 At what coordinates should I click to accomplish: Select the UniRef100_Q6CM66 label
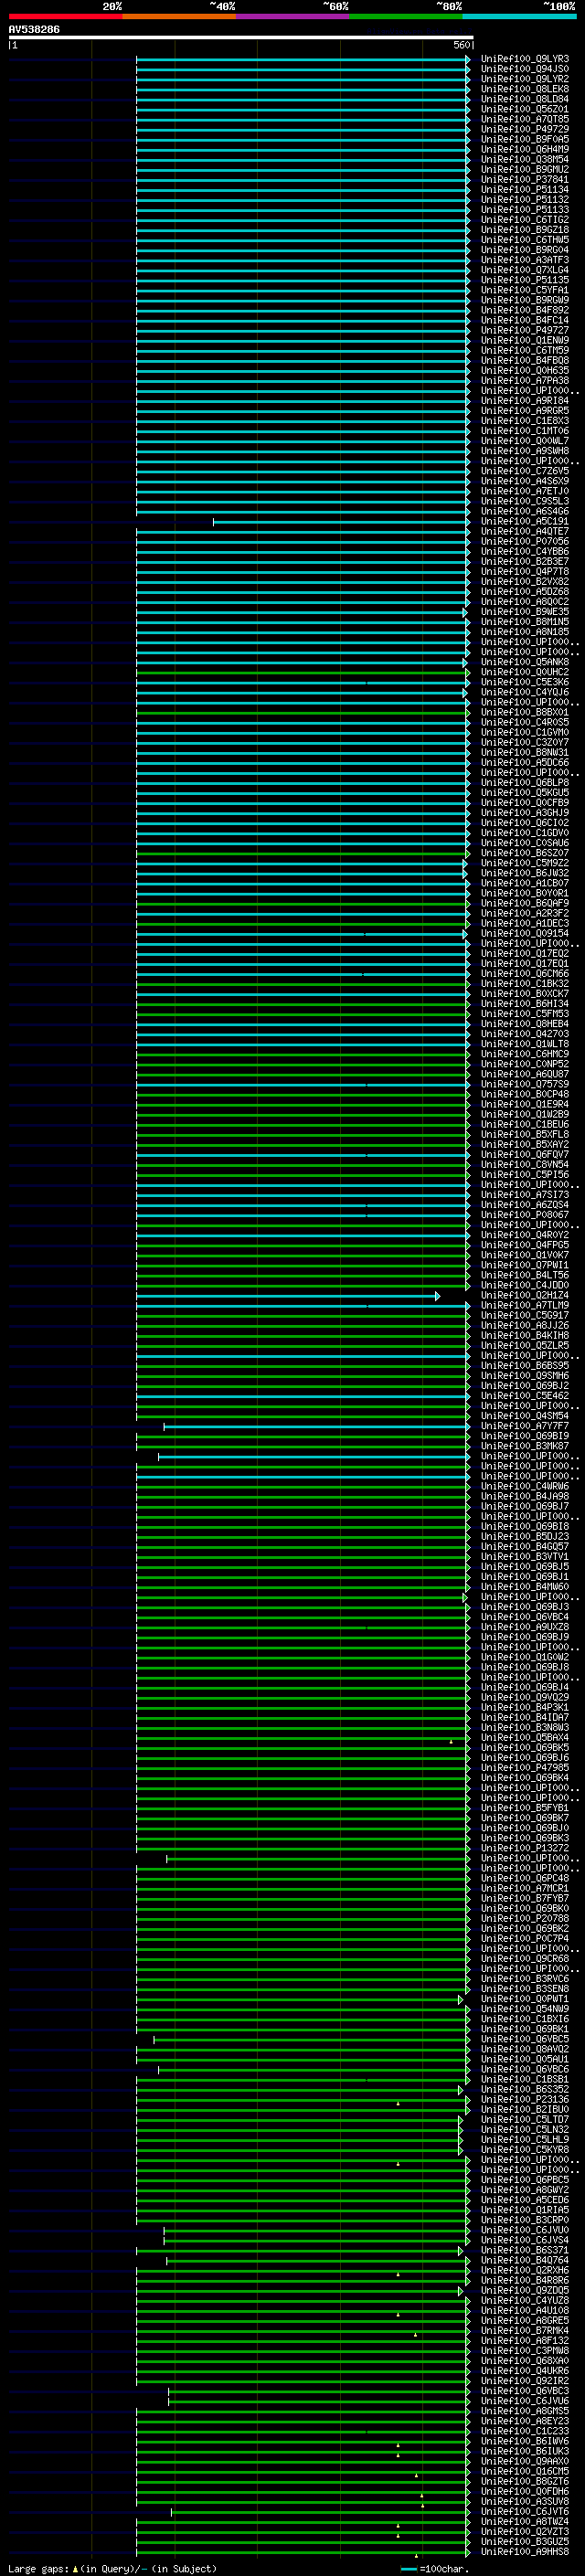525,973
